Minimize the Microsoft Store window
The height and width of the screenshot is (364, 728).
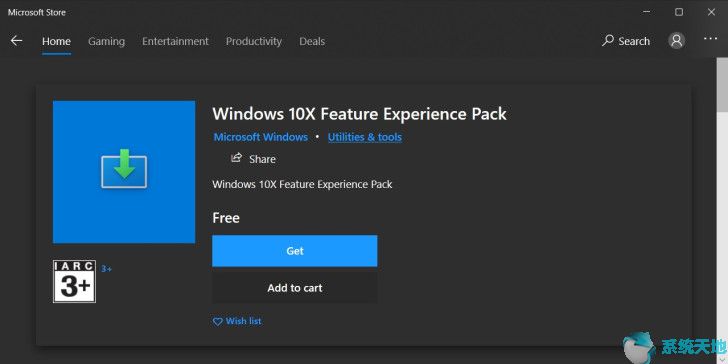point(647,12)
